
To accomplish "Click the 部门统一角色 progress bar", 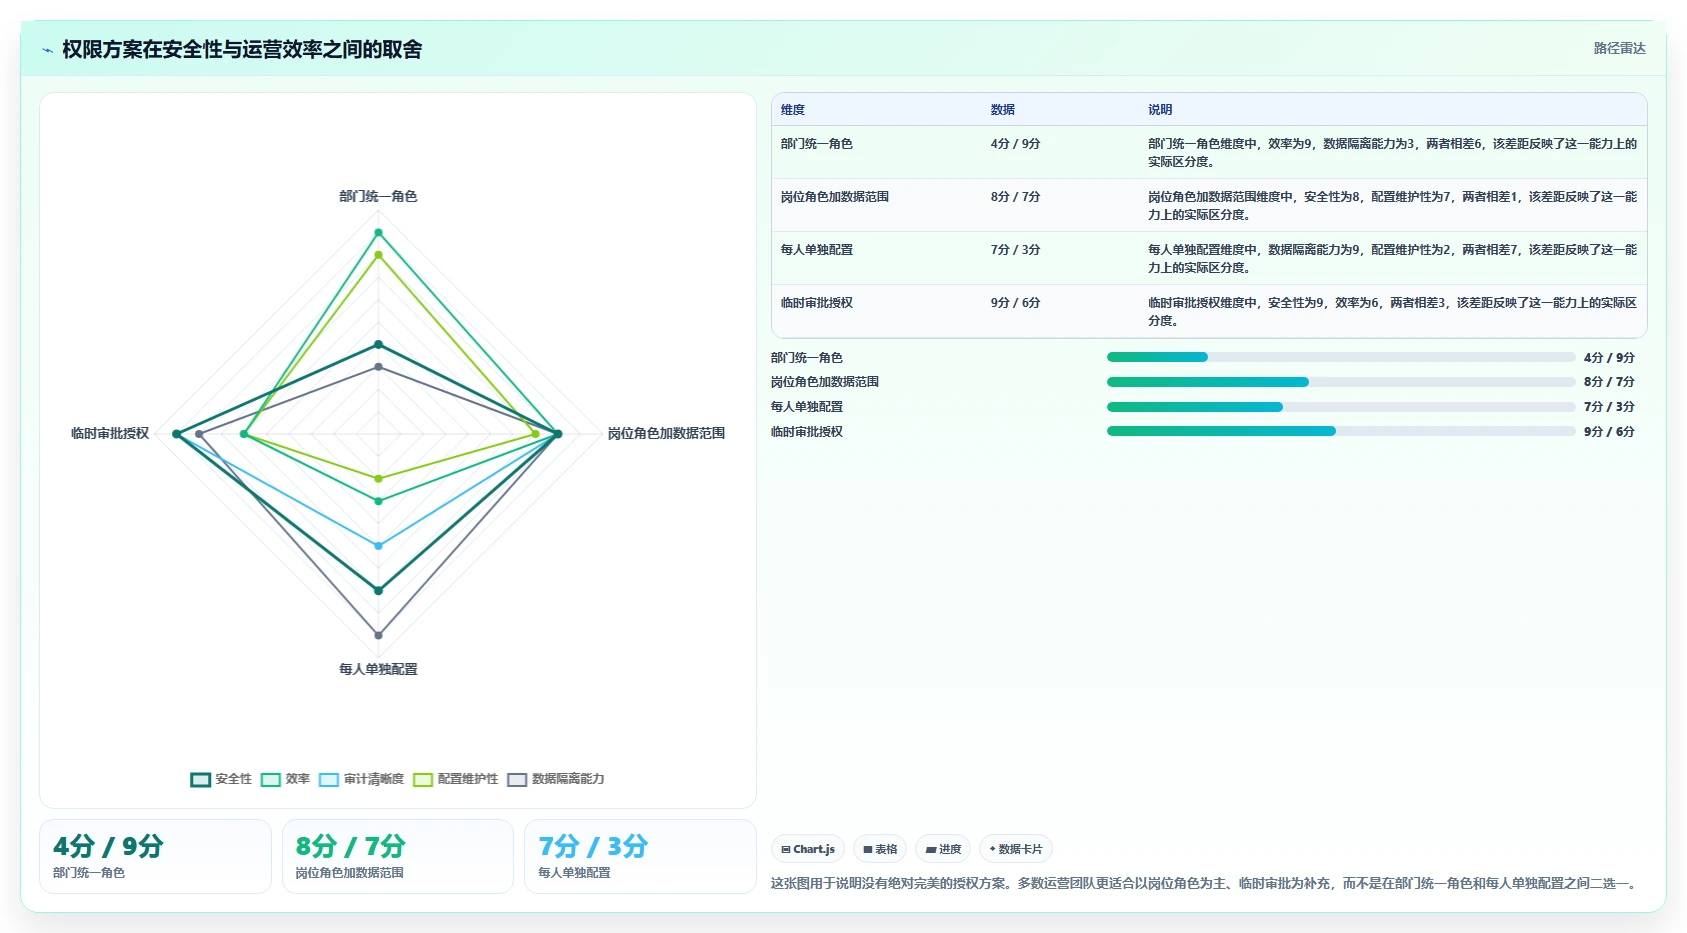I will (x=1341, y=357).
